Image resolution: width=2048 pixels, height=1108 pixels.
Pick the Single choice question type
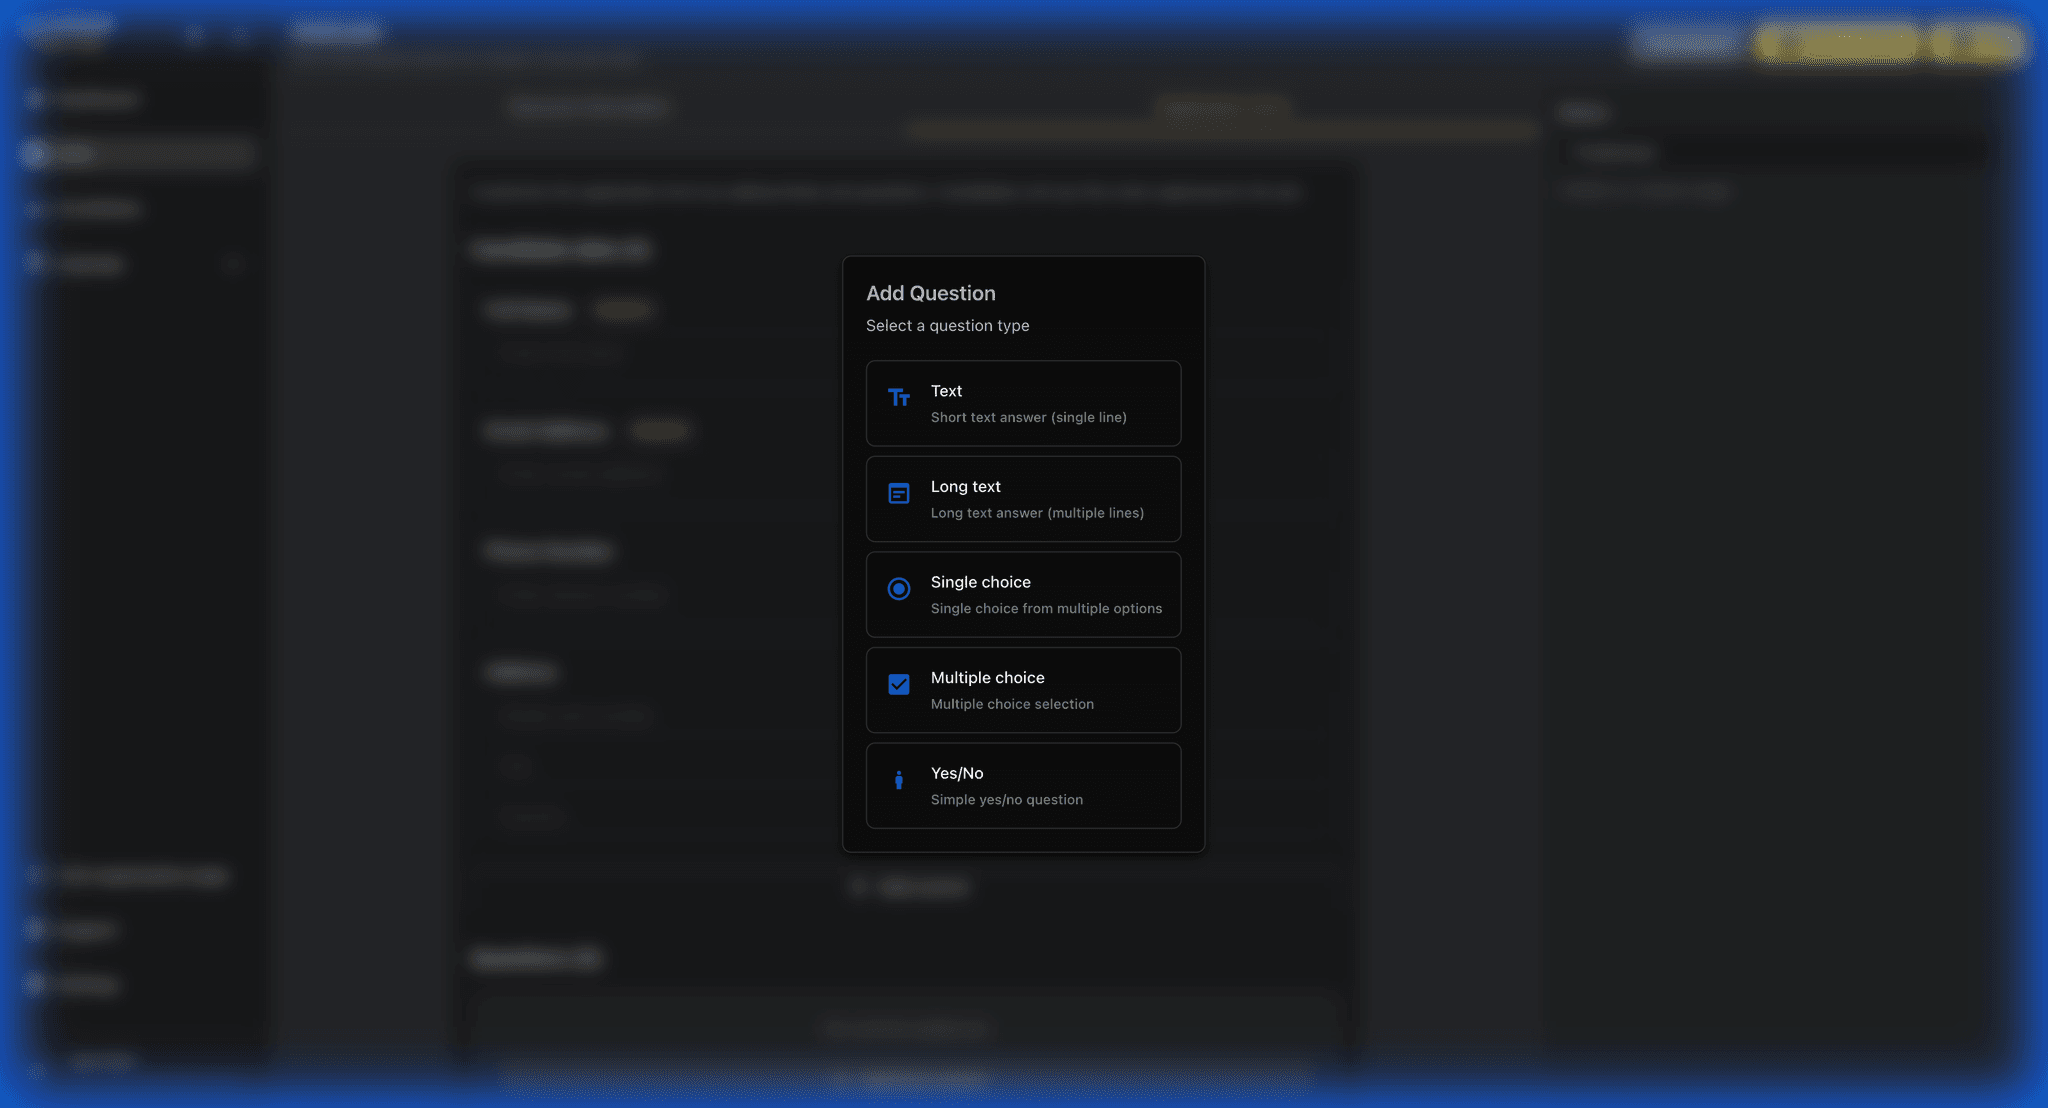point(1023,594)
